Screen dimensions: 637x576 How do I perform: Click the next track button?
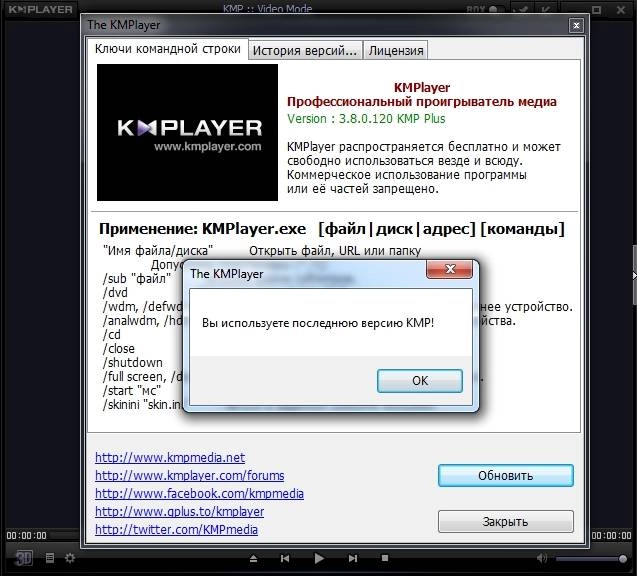pos(353,559)
